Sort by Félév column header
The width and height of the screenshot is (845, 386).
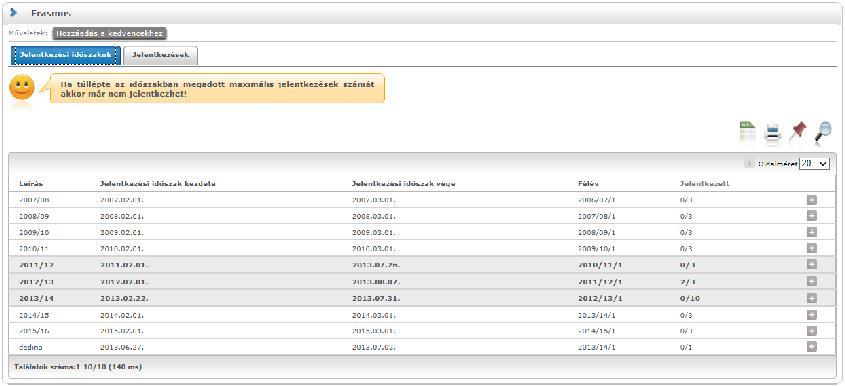pos(588,184)
